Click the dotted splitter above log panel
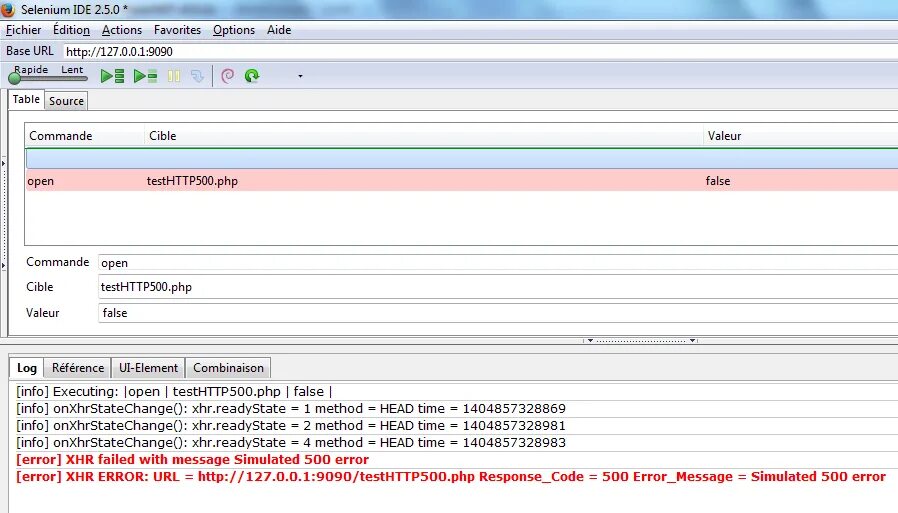This screenshot has height=513, width=898. (x=640, y=341)
